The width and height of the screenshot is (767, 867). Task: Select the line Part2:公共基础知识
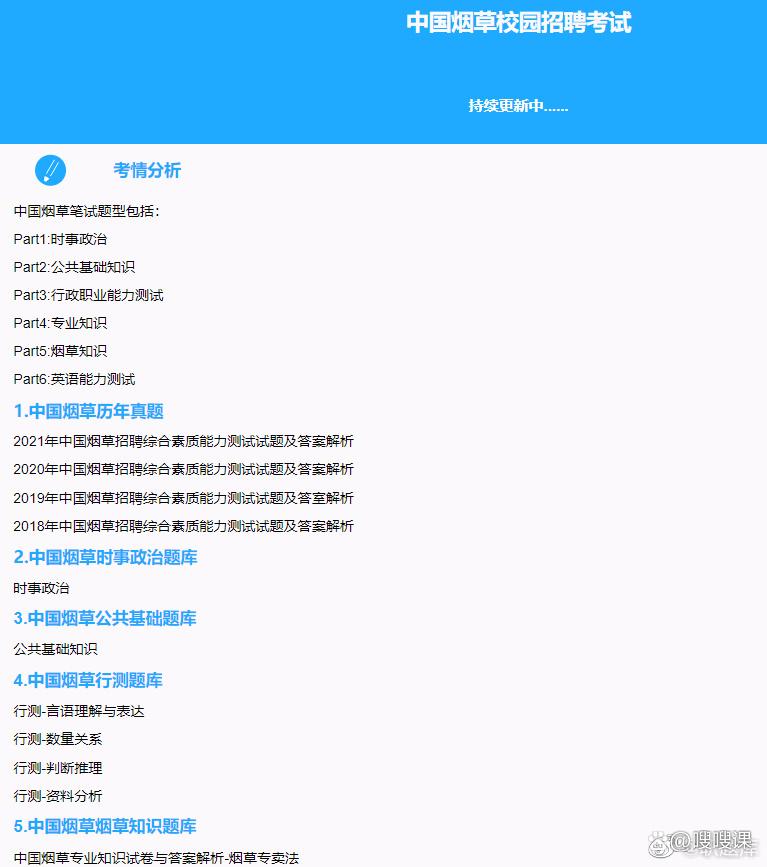tap(74, 267)
